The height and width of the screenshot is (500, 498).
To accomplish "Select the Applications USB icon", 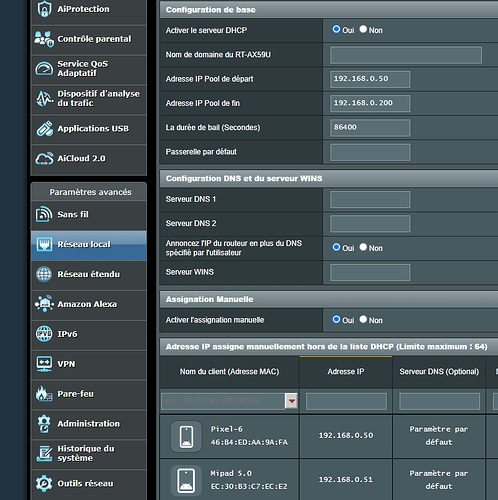I will 44,129.
